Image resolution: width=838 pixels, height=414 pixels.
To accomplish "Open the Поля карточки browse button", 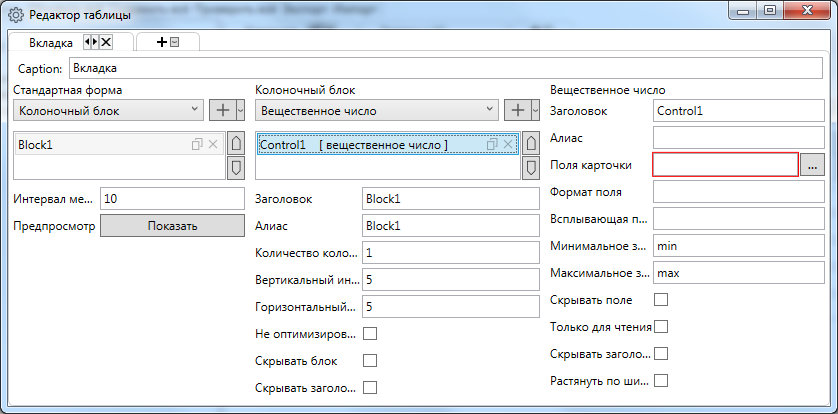I will [x=812, y=164].
